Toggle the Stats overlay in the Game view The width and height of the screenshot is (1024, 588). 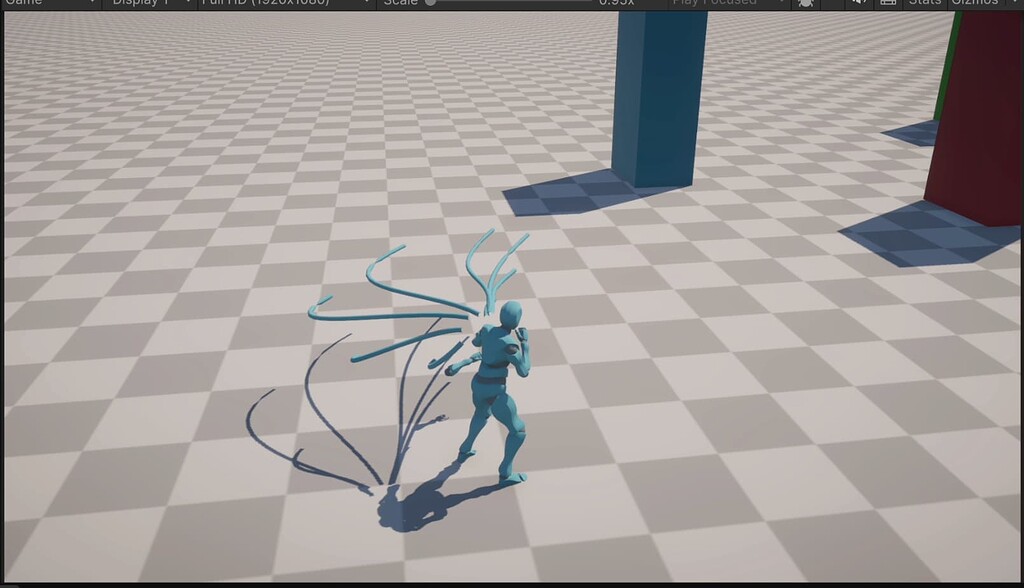pos(925,4)
